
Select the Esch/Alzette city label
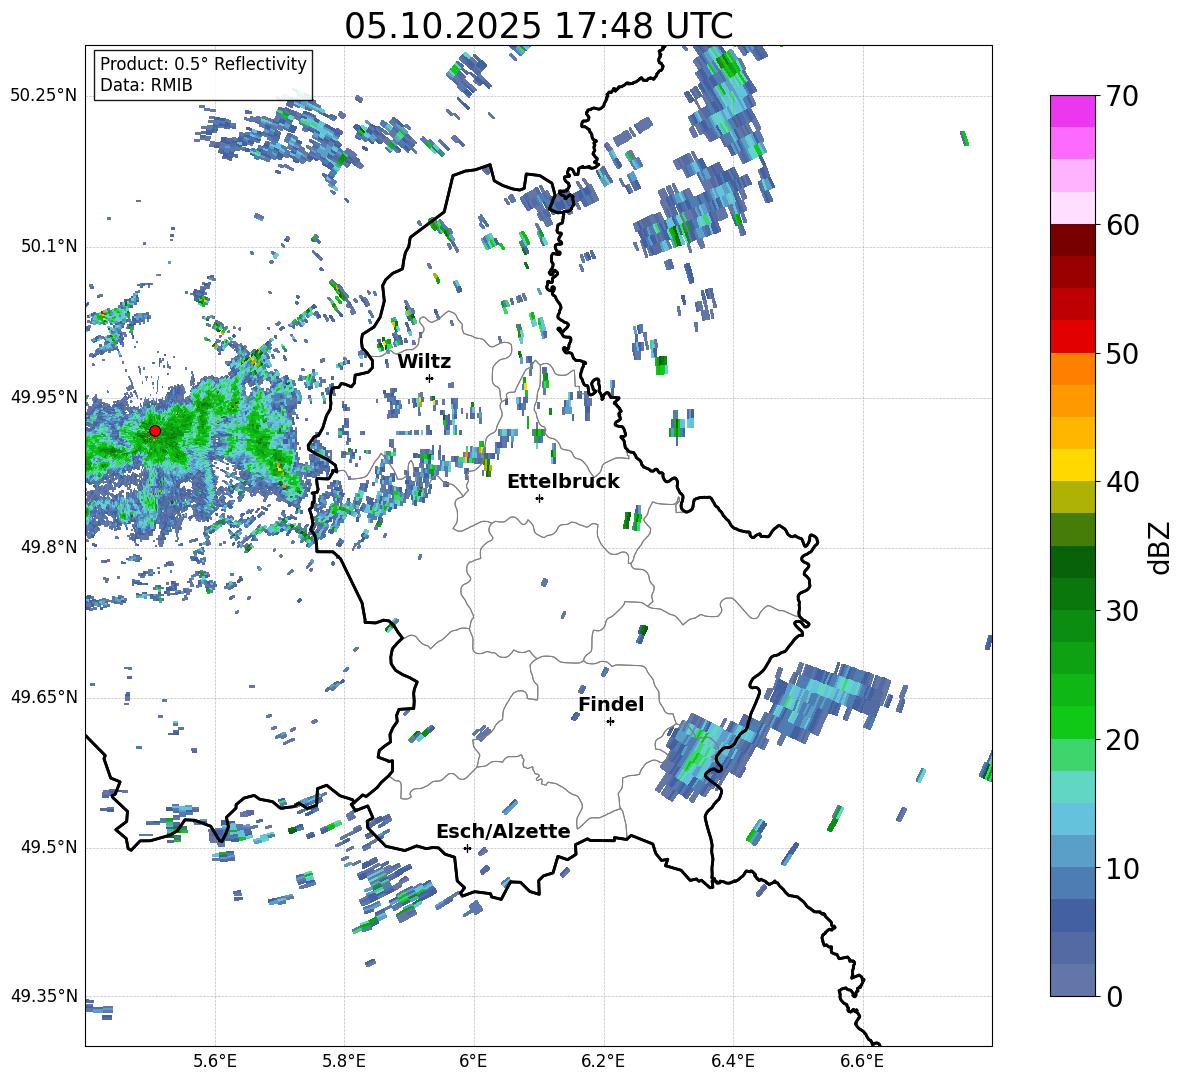(x=503, y=831)
